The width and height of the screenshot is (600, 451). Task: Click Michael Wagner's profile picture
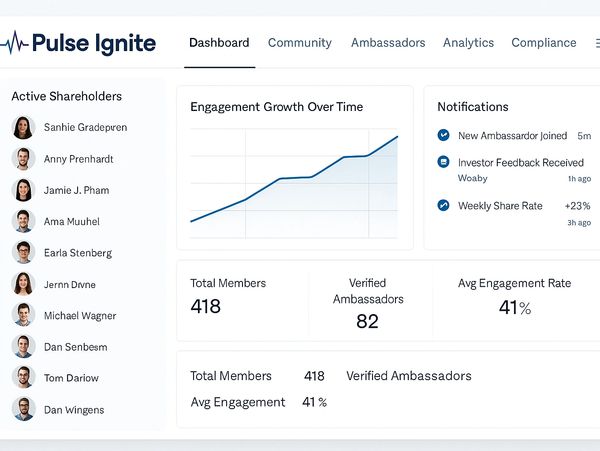click(x=23, y=315)
